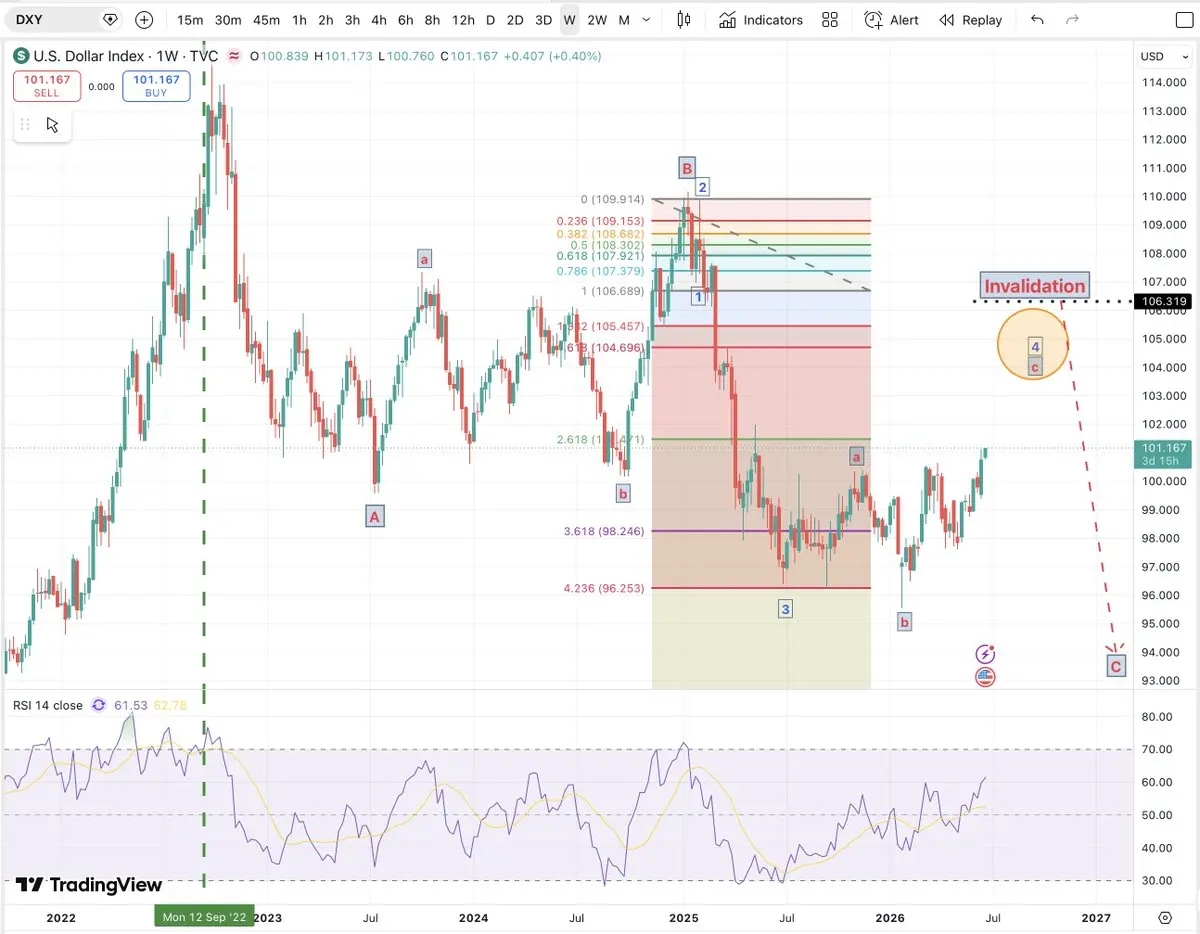Choose the 6h timeframe

[405, 19]
